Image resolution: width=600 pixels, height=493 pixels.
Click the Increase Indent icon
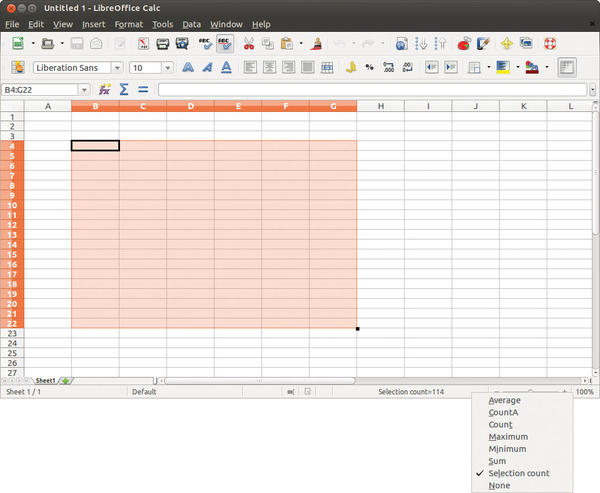point(451,67)
